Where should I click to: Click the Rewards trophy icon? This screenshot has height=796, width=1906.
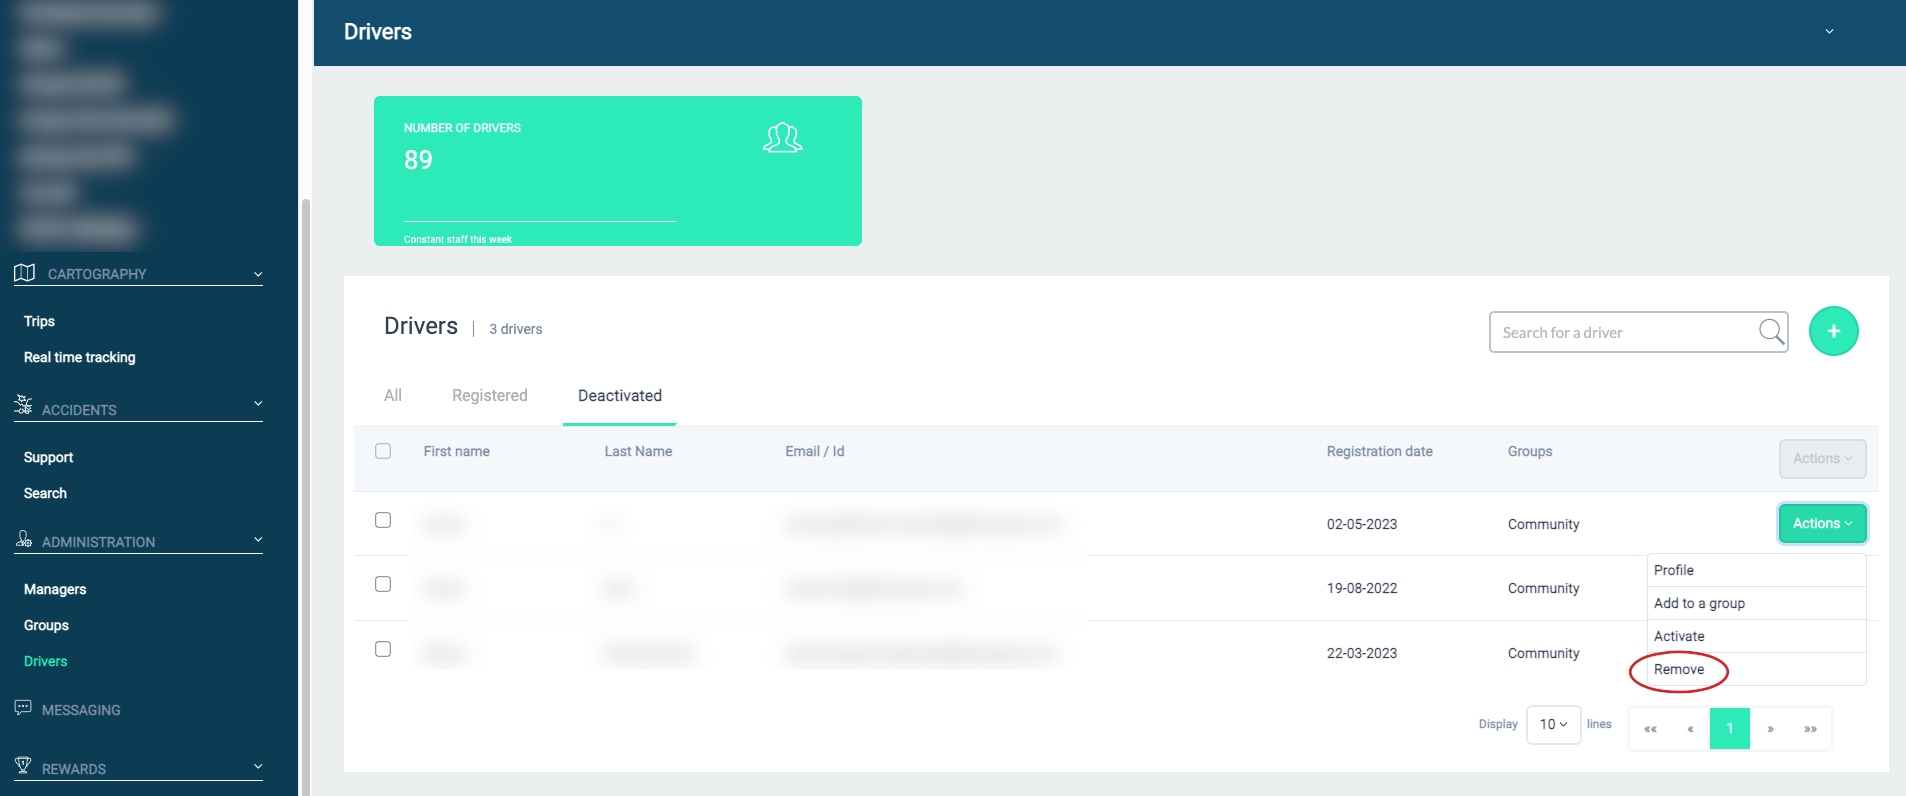23,766
